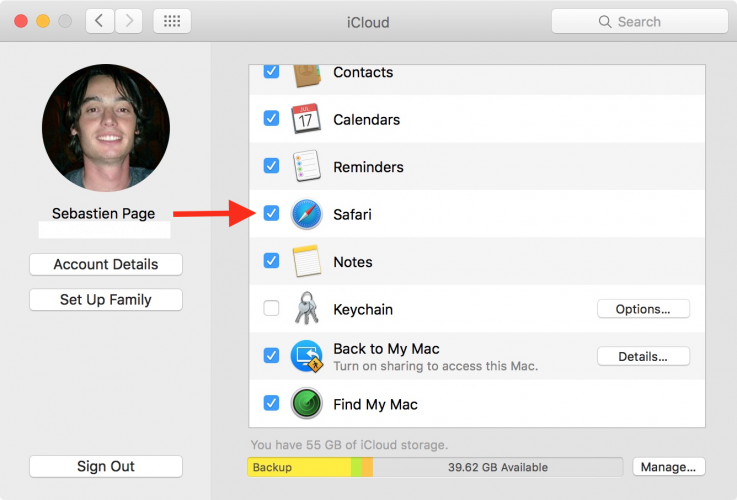Click the Find My Mac label
Screen dimensions: 737x500
pos(376,405)
